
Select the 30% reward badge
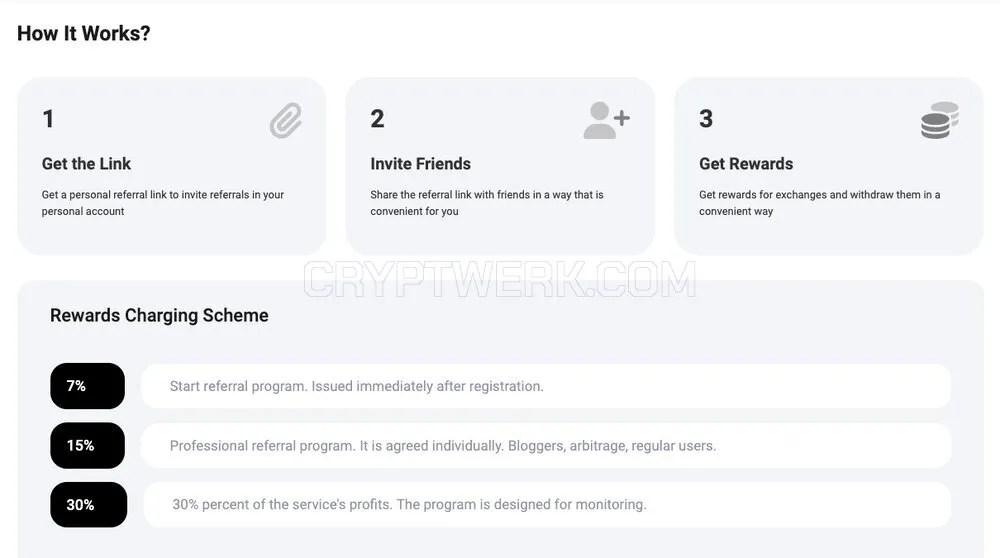(x=89, y=504)
